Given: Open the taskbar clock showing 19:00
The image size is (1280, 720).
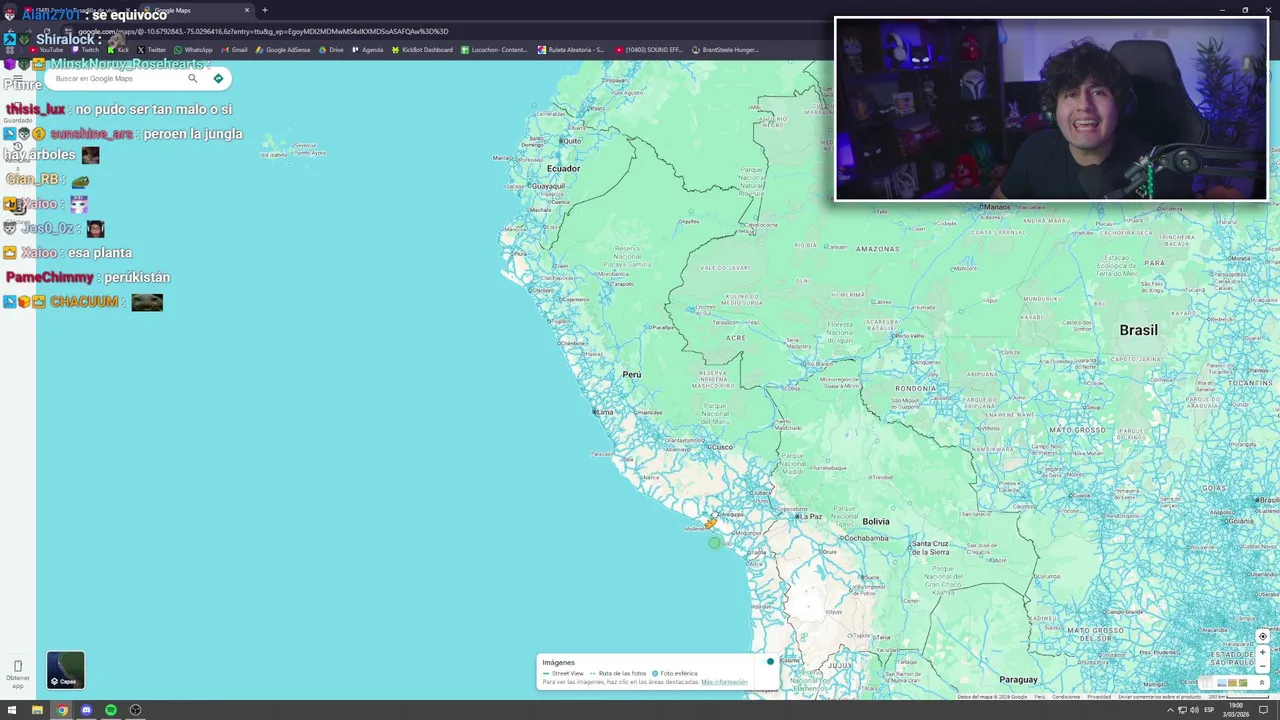Looking at the screenshot, I should (1235, 710).
